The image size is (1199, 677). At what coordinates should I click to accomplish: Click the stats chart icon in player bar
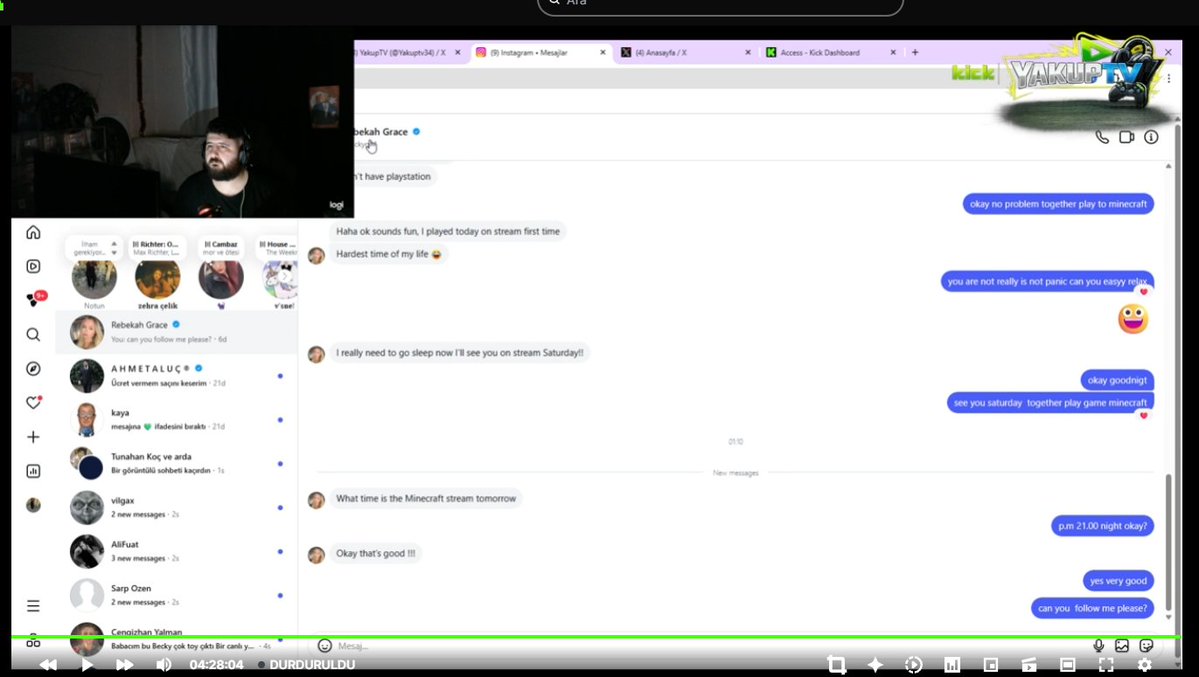952,665
